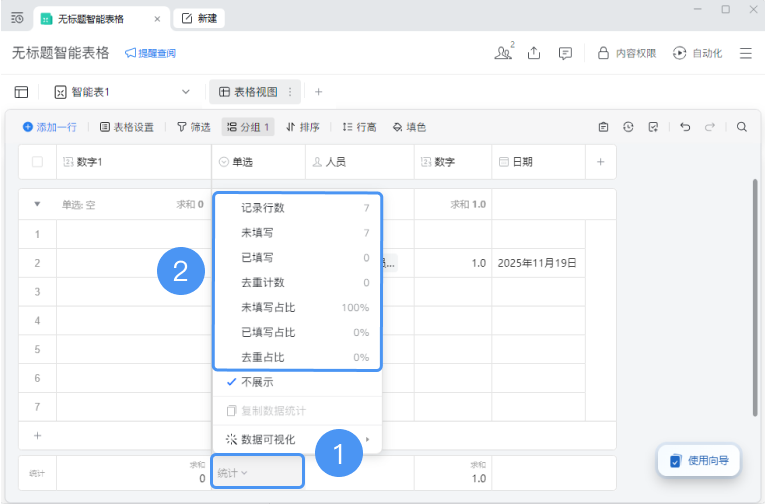Image resolution: width=765 pixels, height=504 pixels.
Task: Select 已填写 statistic
Action: pyautogui.click(x=297, y=258)
